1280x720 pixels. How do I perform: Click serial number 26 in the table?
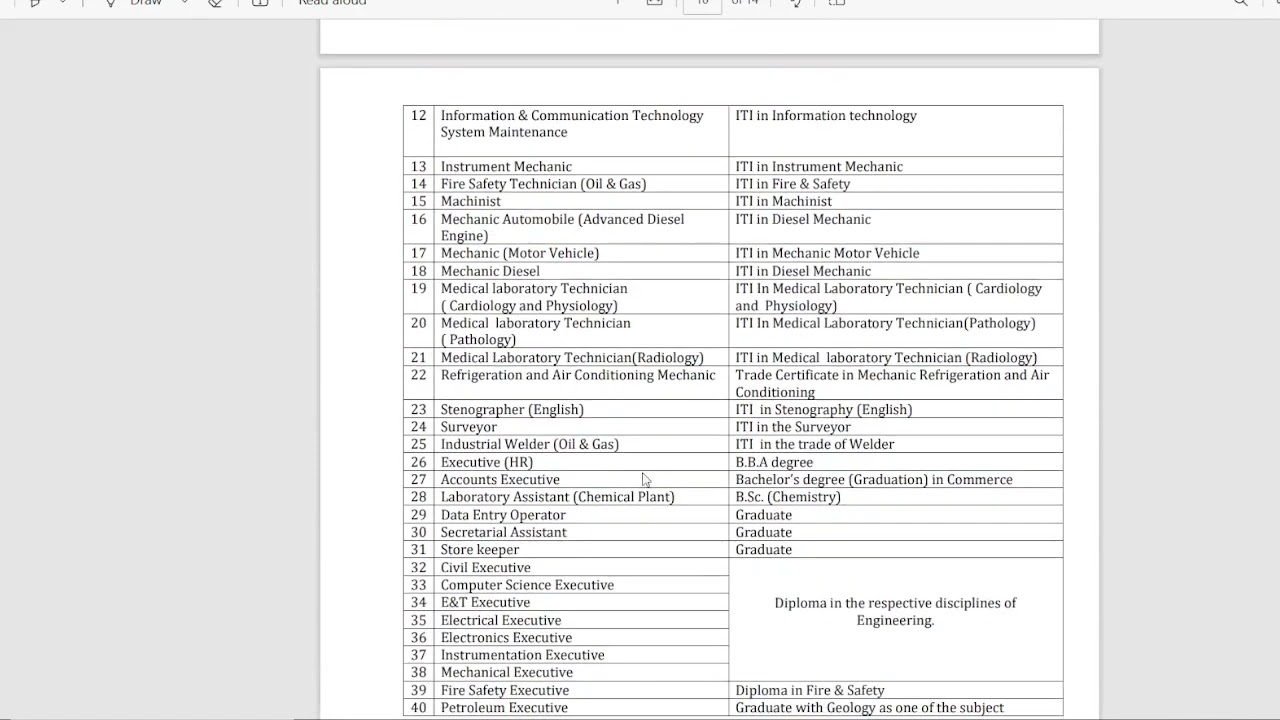click(x=418, y=462)
